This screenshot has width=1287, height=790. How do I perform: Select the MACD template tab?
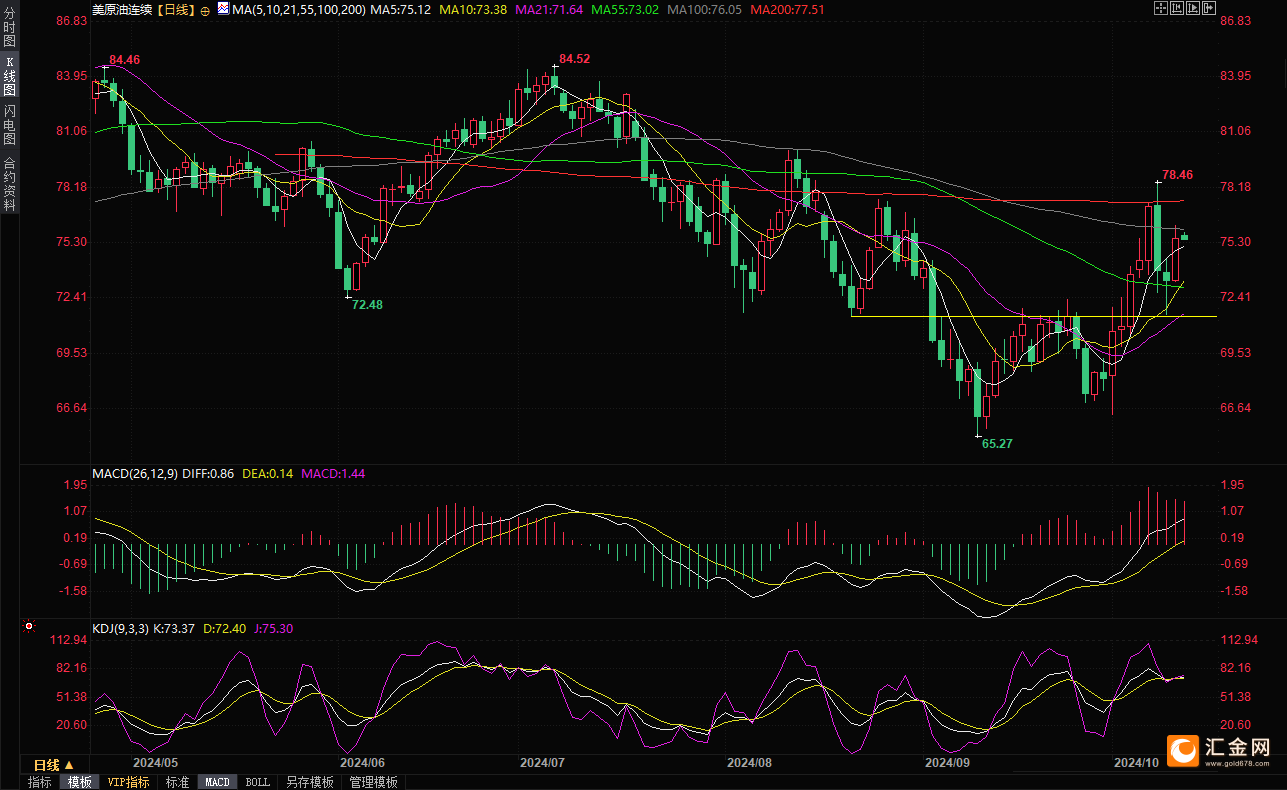[217, 782]
